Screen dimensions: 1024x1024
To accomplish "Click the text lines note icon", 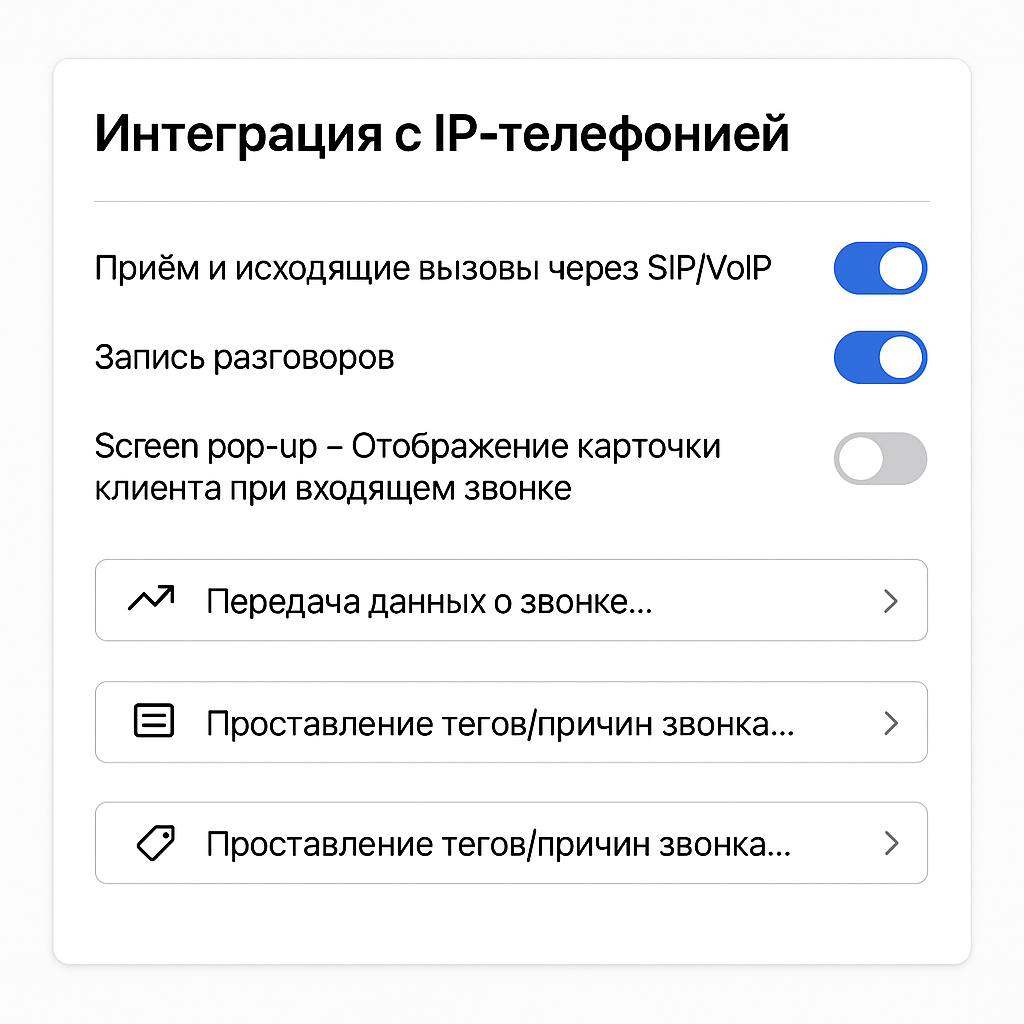I will click(x=154, y=720).
